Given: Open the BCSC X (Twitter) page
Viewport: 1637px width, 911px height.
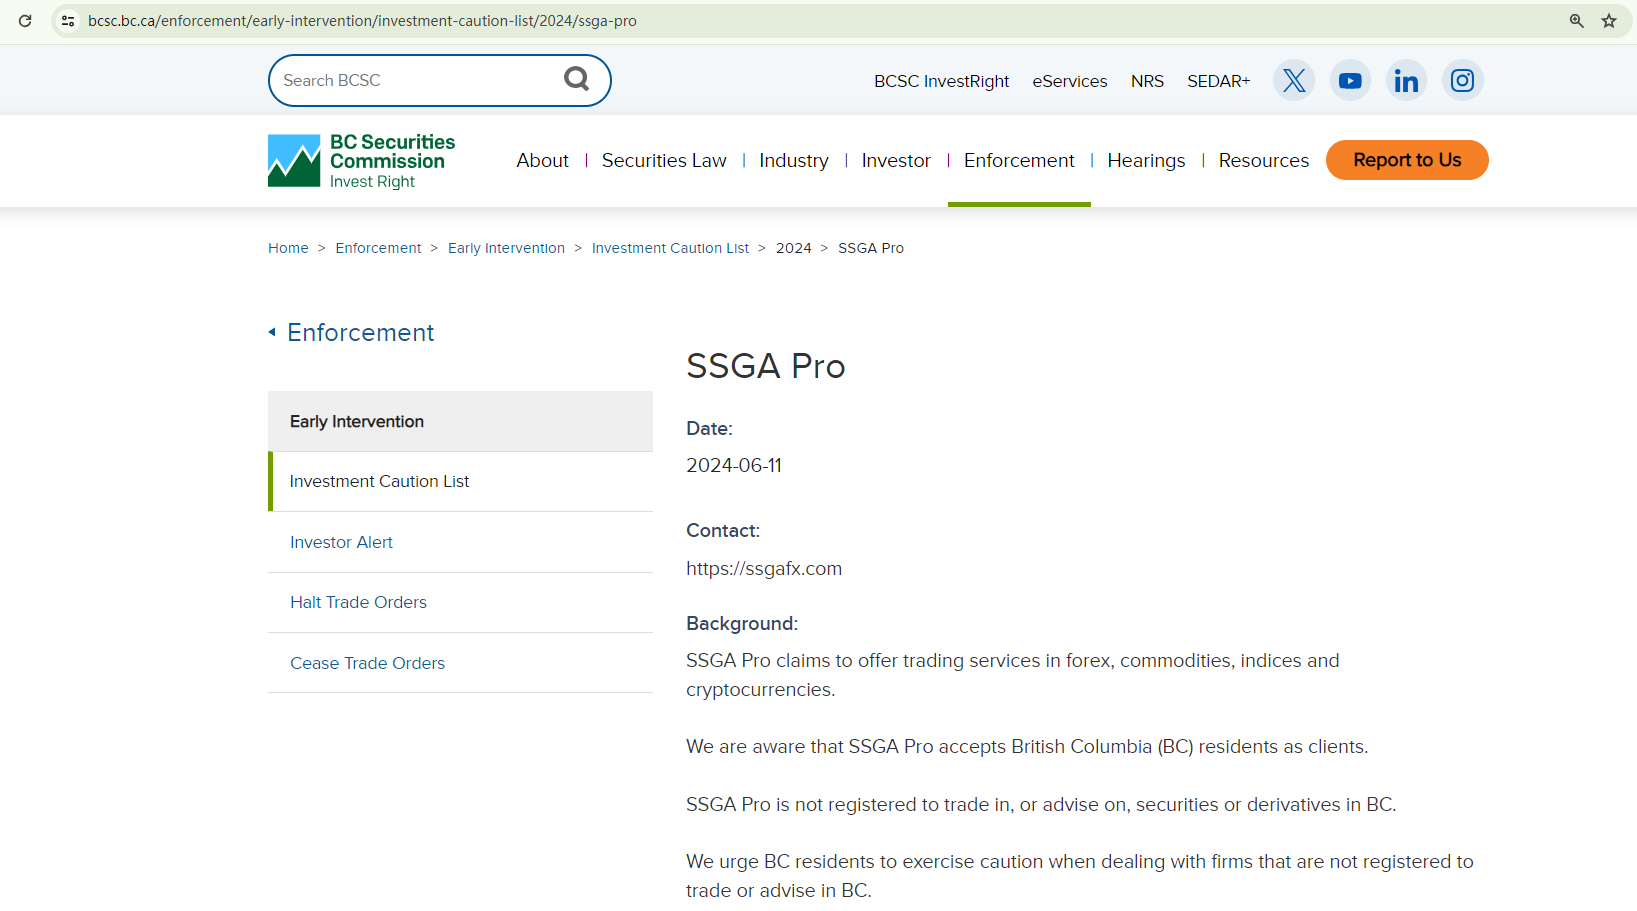Looking at the screenshot, I should 1294,80.
